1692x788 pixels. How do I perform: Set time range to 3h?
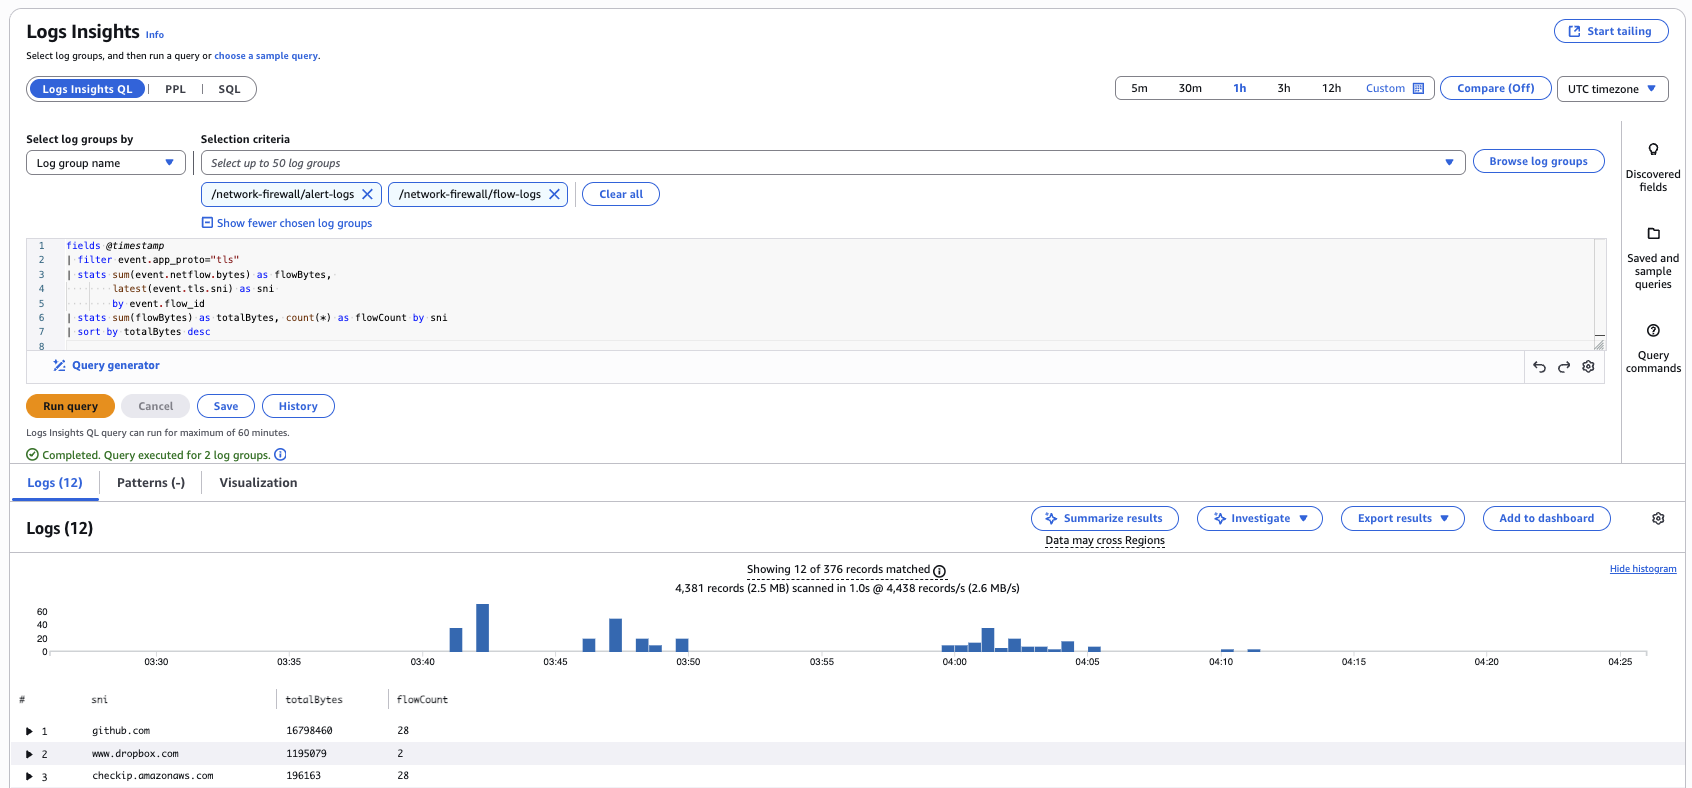pos(1284,88)
